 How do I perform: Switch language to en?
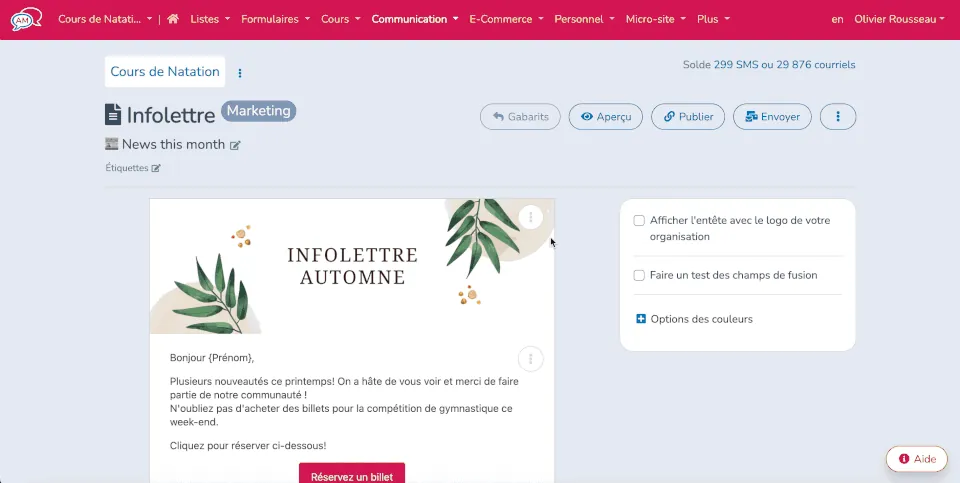pyautogui.click(x=837, y=19)
